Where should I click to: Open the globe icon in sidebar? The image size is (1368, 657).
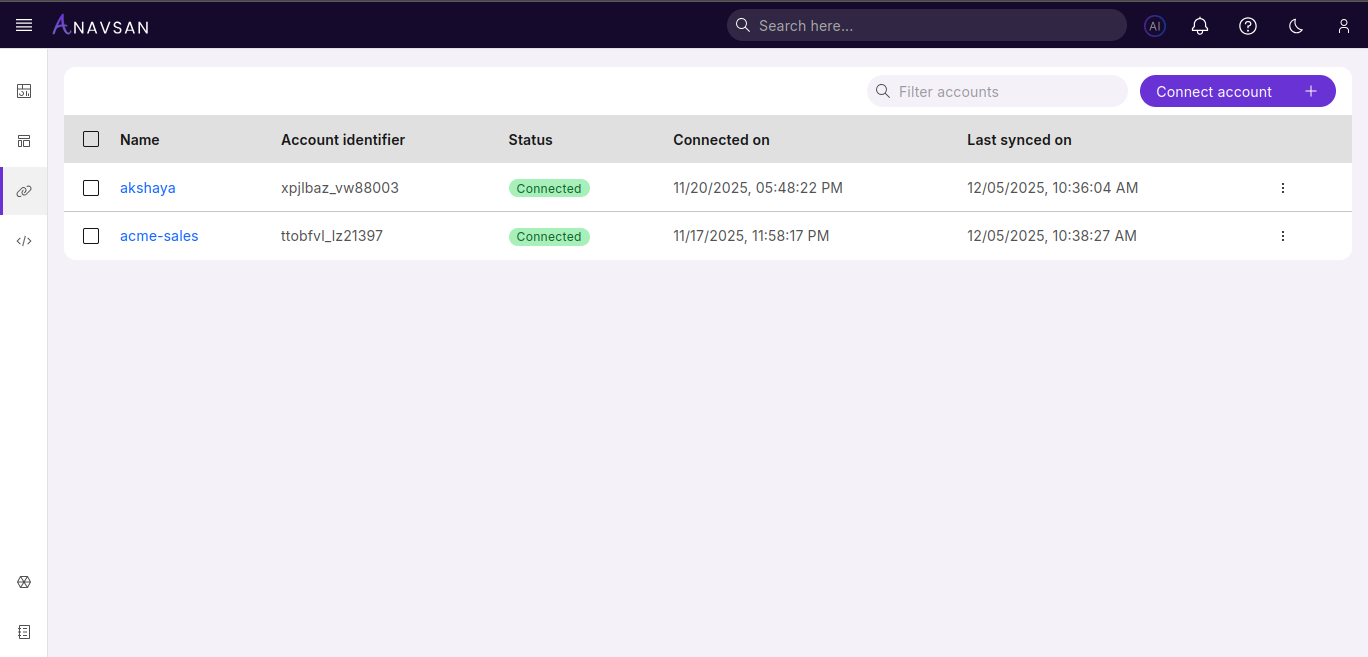point(24,581)
